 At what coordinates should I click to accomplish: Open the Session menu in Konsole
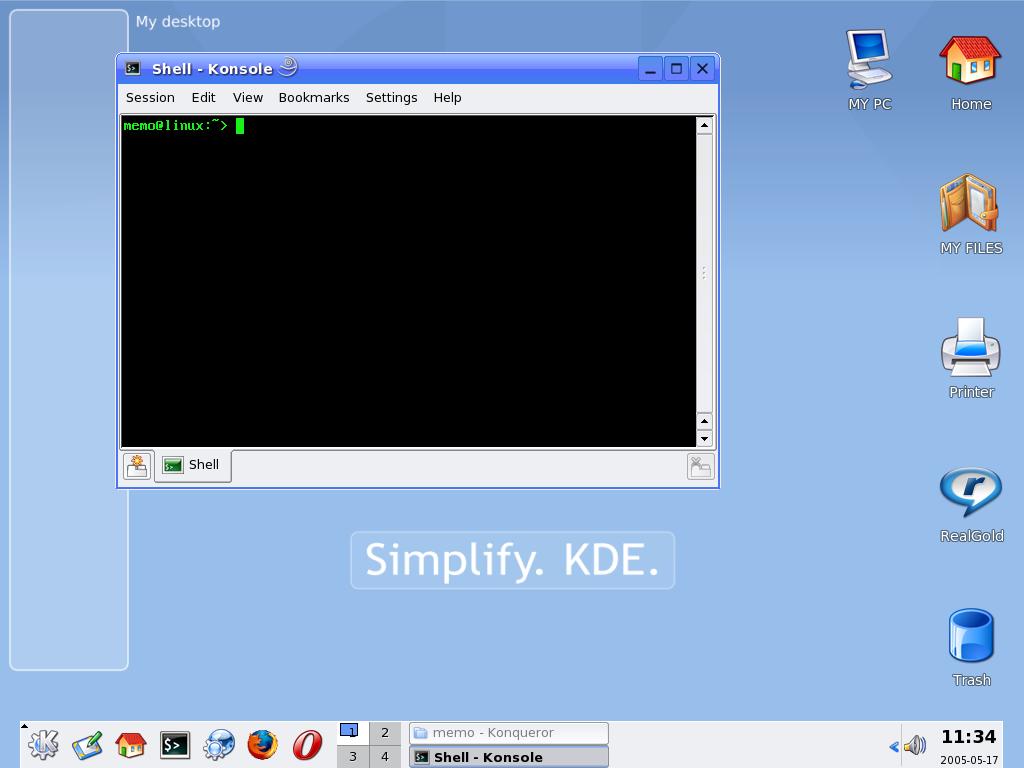click(150, 97)
